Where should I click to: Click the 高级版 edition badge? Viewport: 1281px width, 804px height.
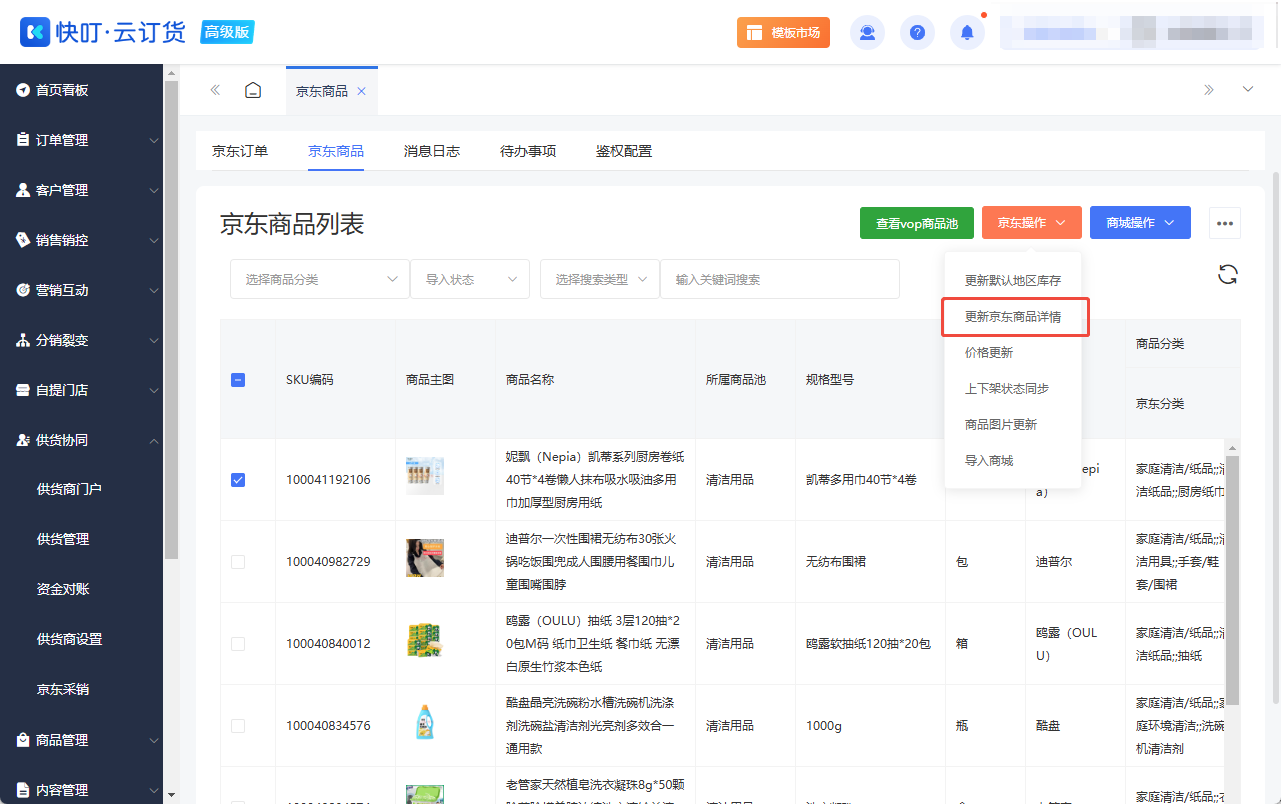[x=228, y=32]
